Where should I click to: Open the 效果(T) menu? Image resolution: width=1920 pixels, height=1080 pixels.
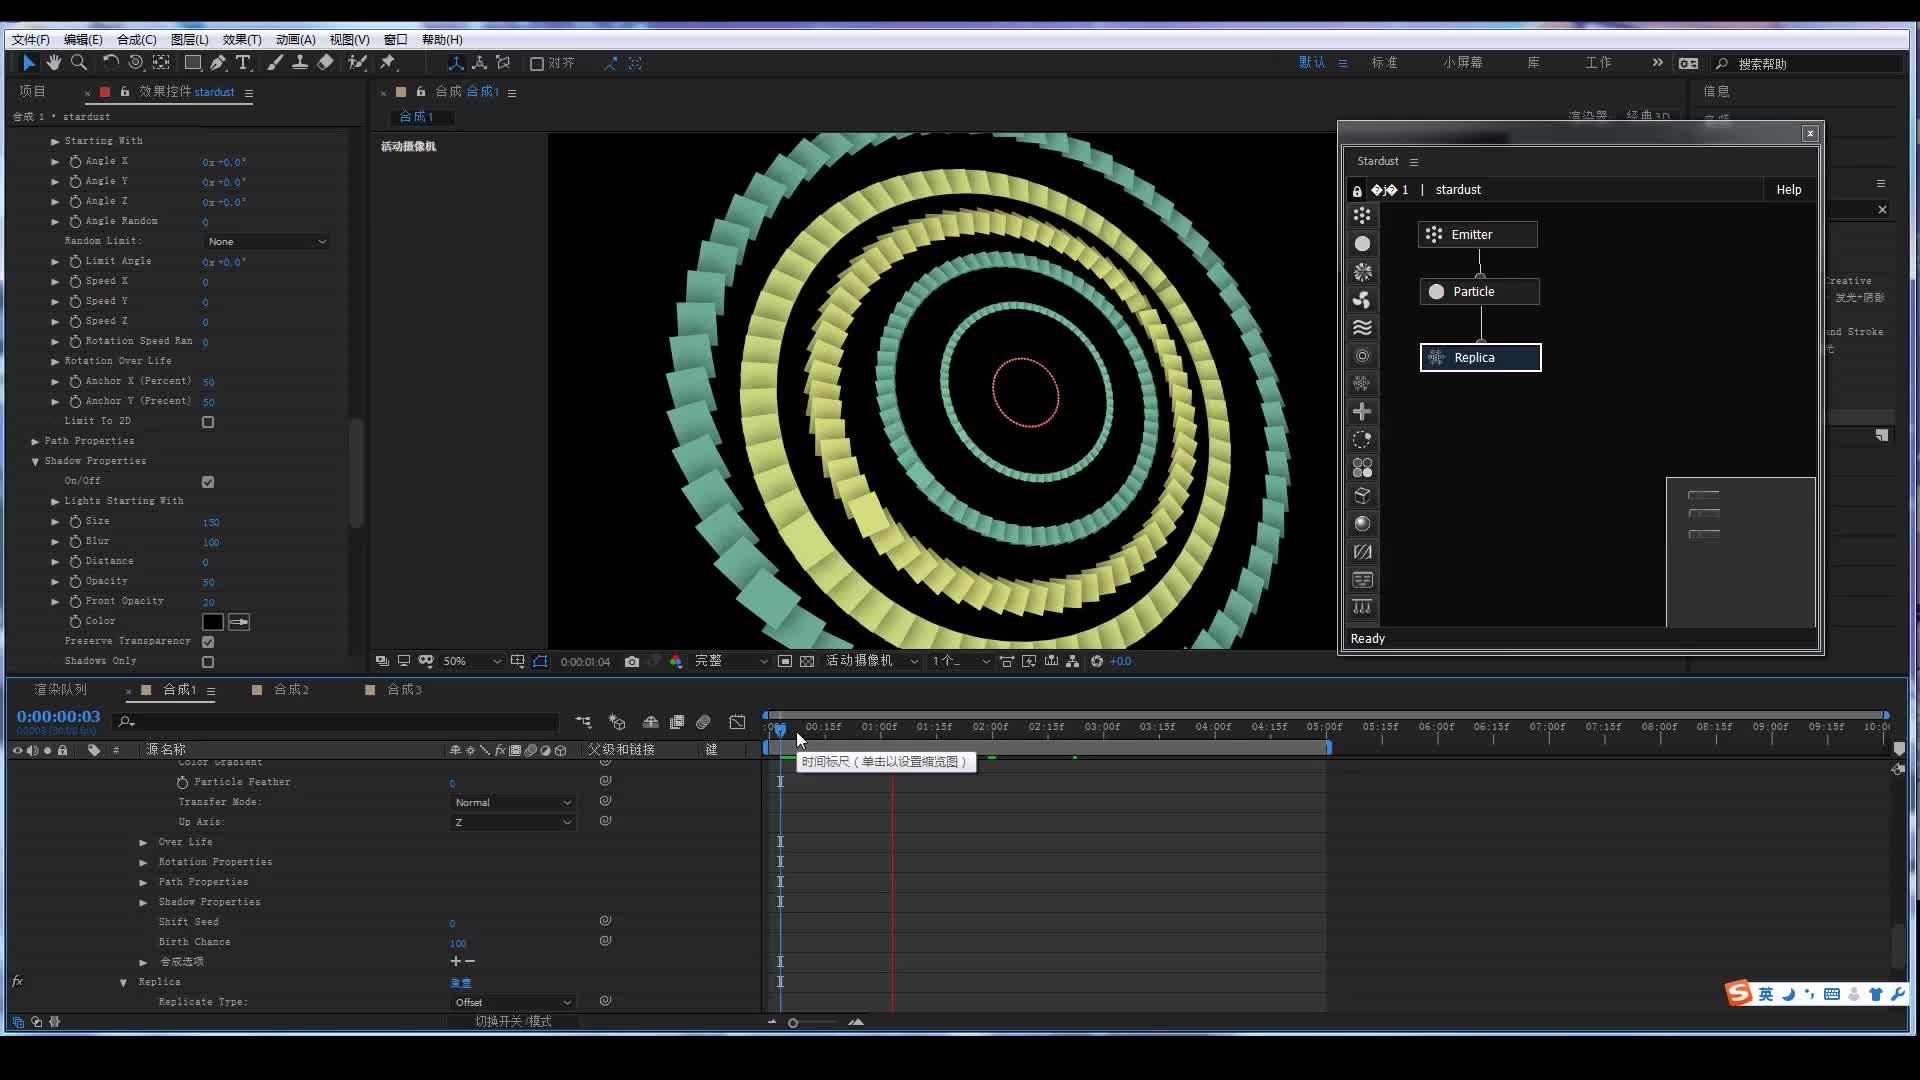(241, 39)
